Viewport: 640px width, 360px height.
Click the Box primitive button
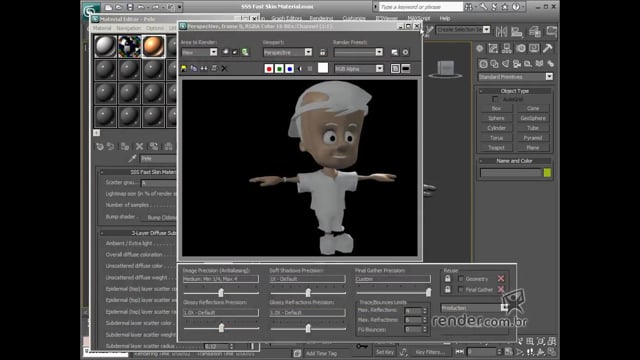496,108
